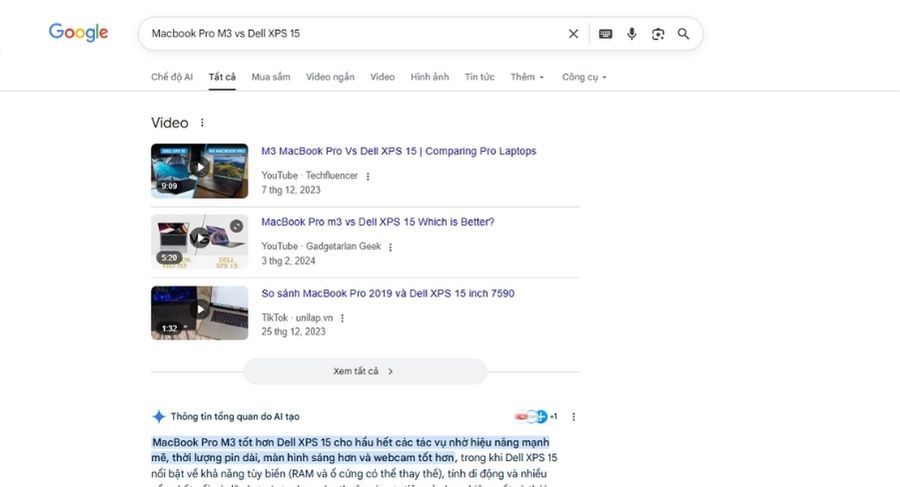This screenshot has width=900, height=487.
Task: Play the Techfluencer 9:09 video thumbnail
Action: (200, 171)
